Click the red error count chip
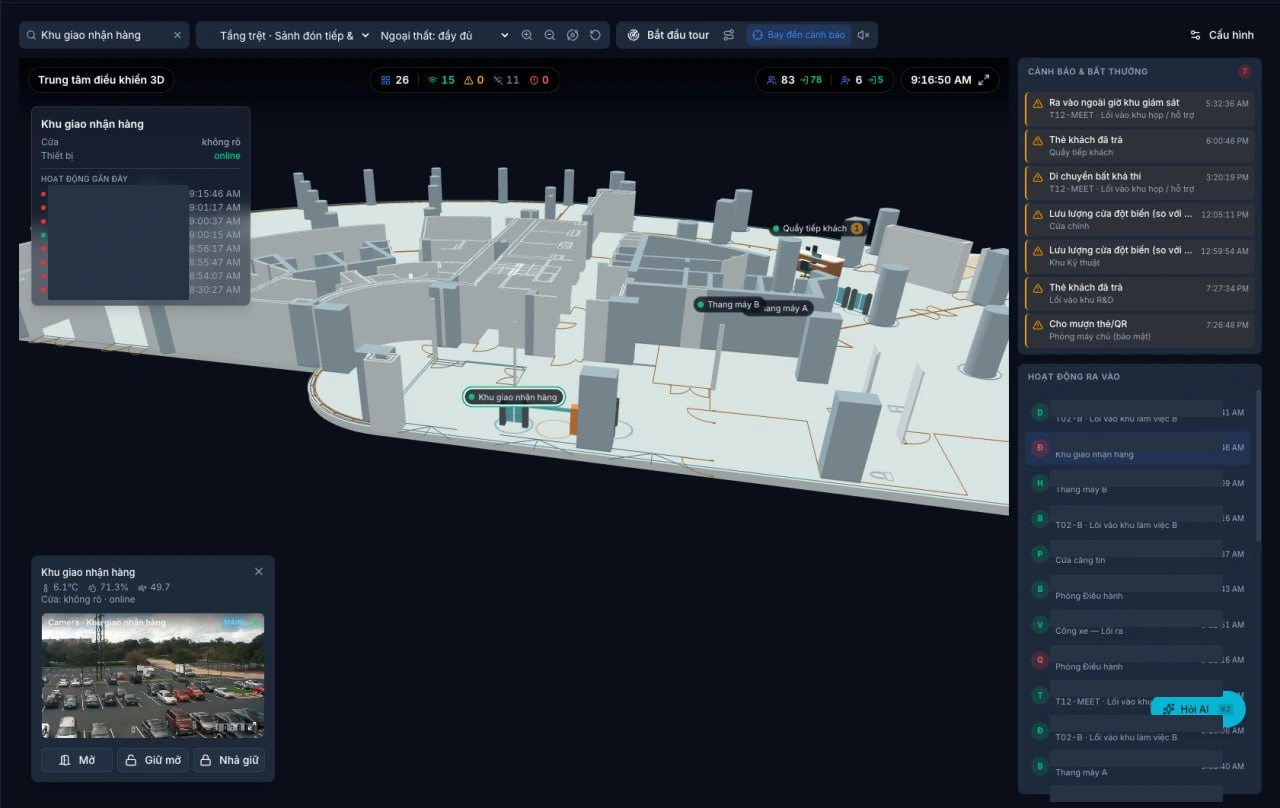This screenshot has width=1280, height=808. tap(539, 80)
